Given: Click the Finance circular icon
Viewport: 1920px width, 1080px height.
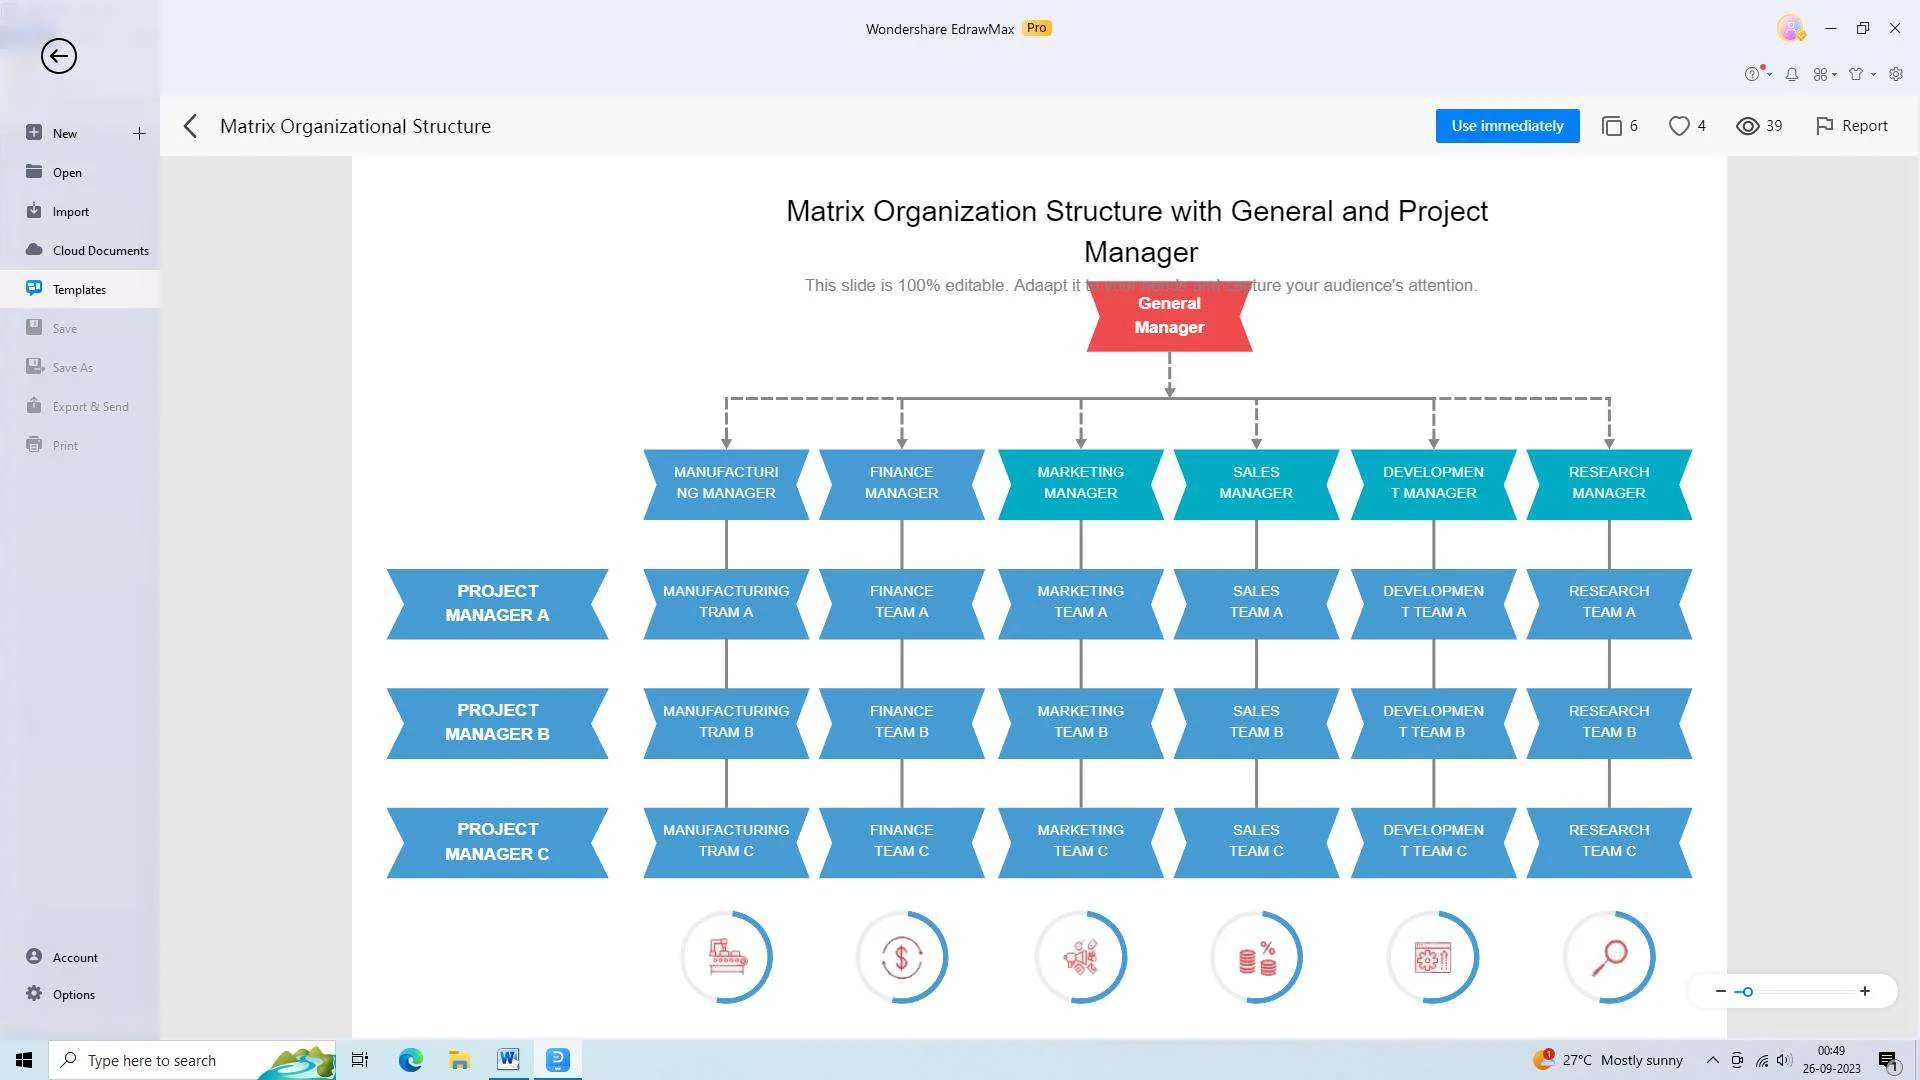Looking at the screenshot, I should pyautogui.click(x=902, y=956).
